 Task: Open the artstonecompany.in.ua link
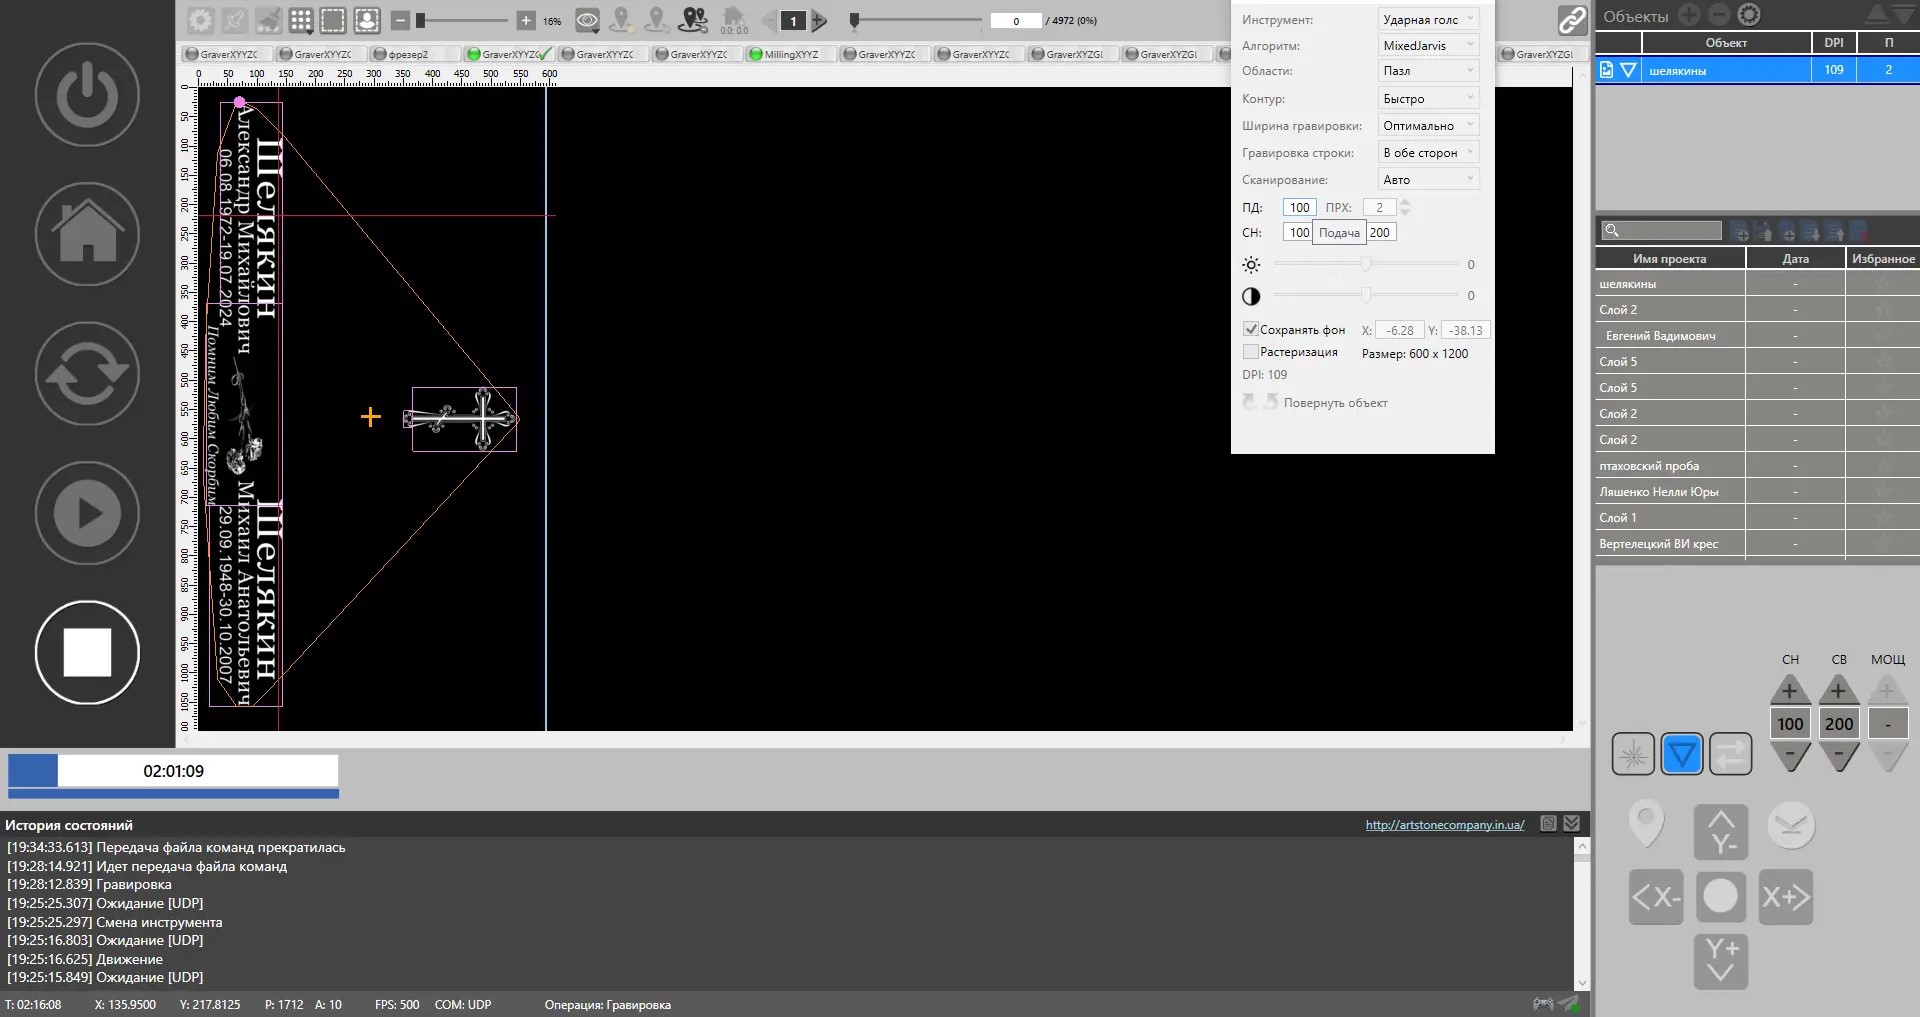[x=1444, y=825]
